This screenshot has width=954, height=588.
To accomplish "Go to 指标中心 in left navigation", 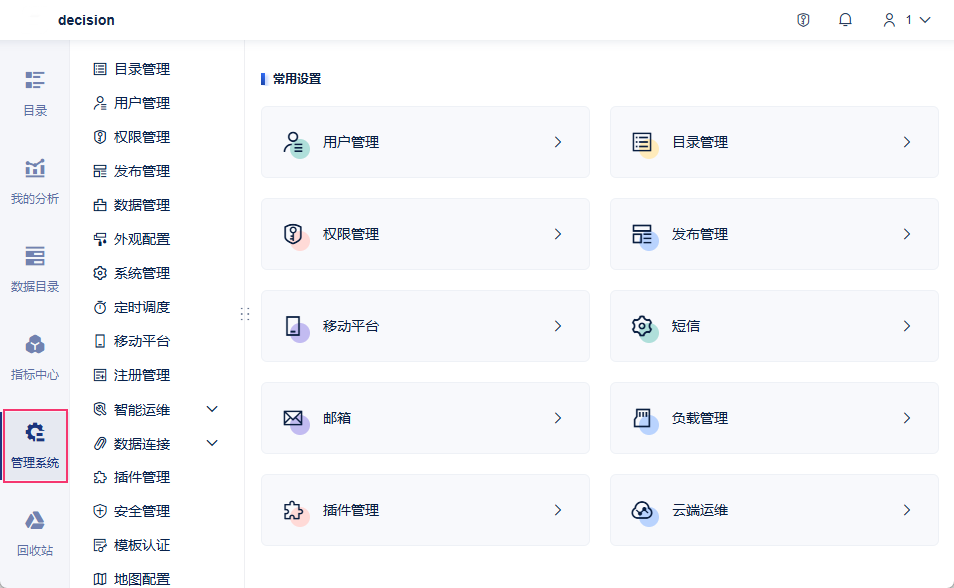I will click(x=35, y=357).
